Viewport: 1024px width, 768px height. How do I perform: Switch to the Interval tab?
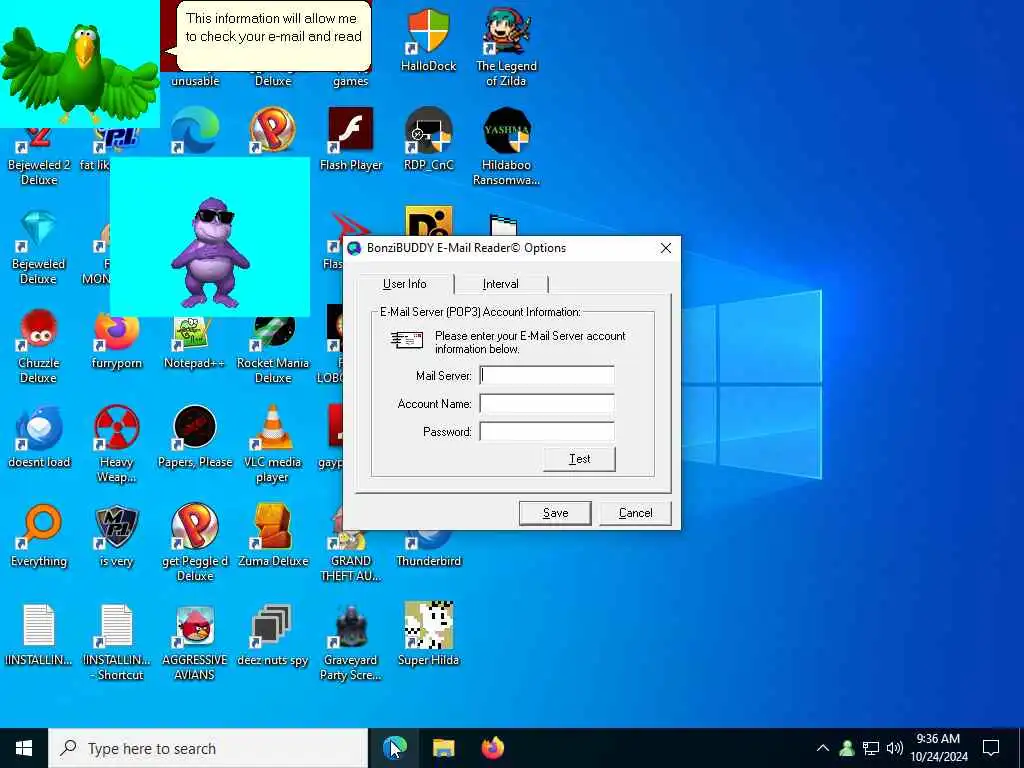[x=501, y=284]
